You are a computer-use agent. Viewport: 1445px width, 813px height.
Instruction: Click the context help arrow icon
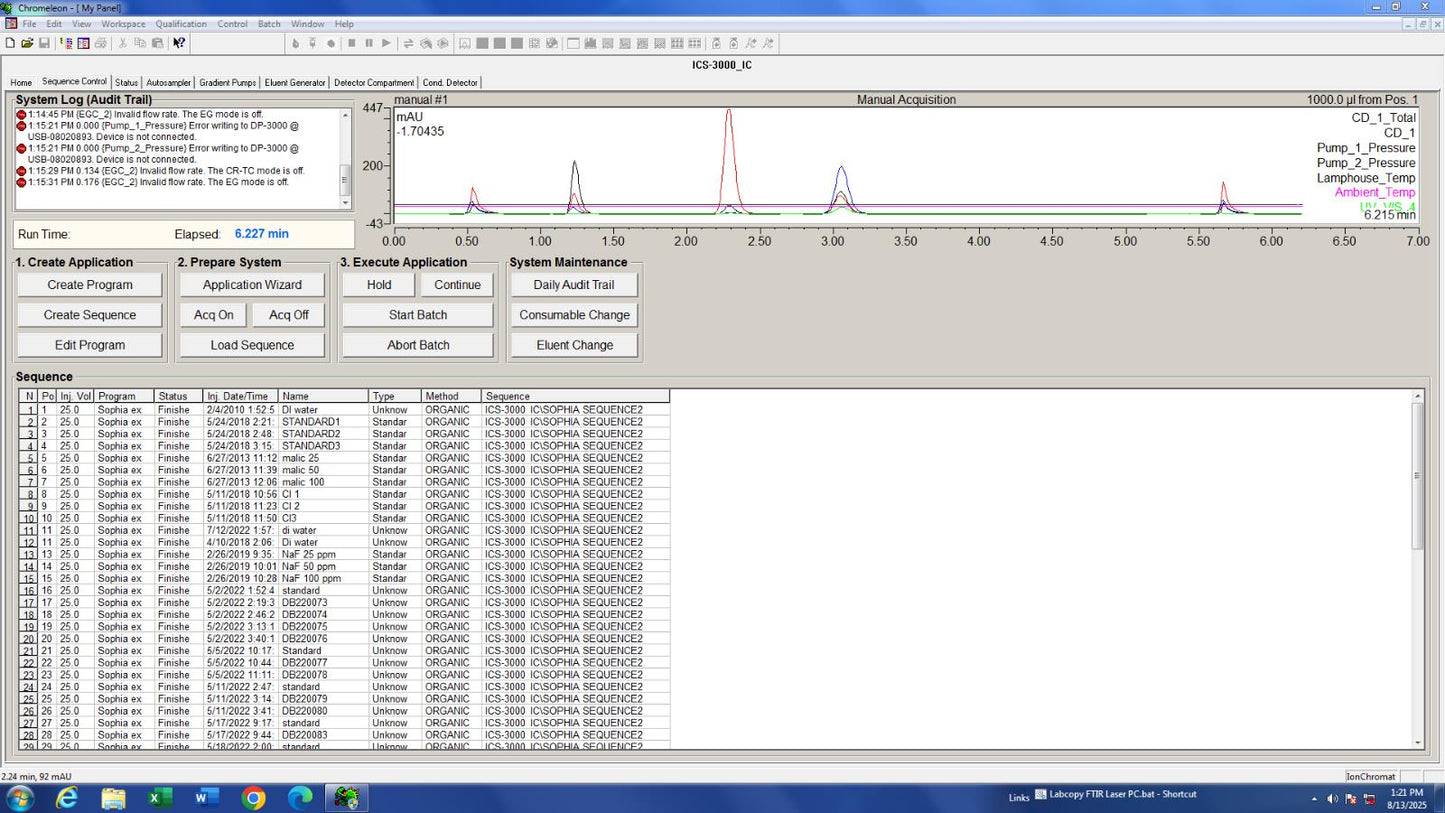coord(178,43)
